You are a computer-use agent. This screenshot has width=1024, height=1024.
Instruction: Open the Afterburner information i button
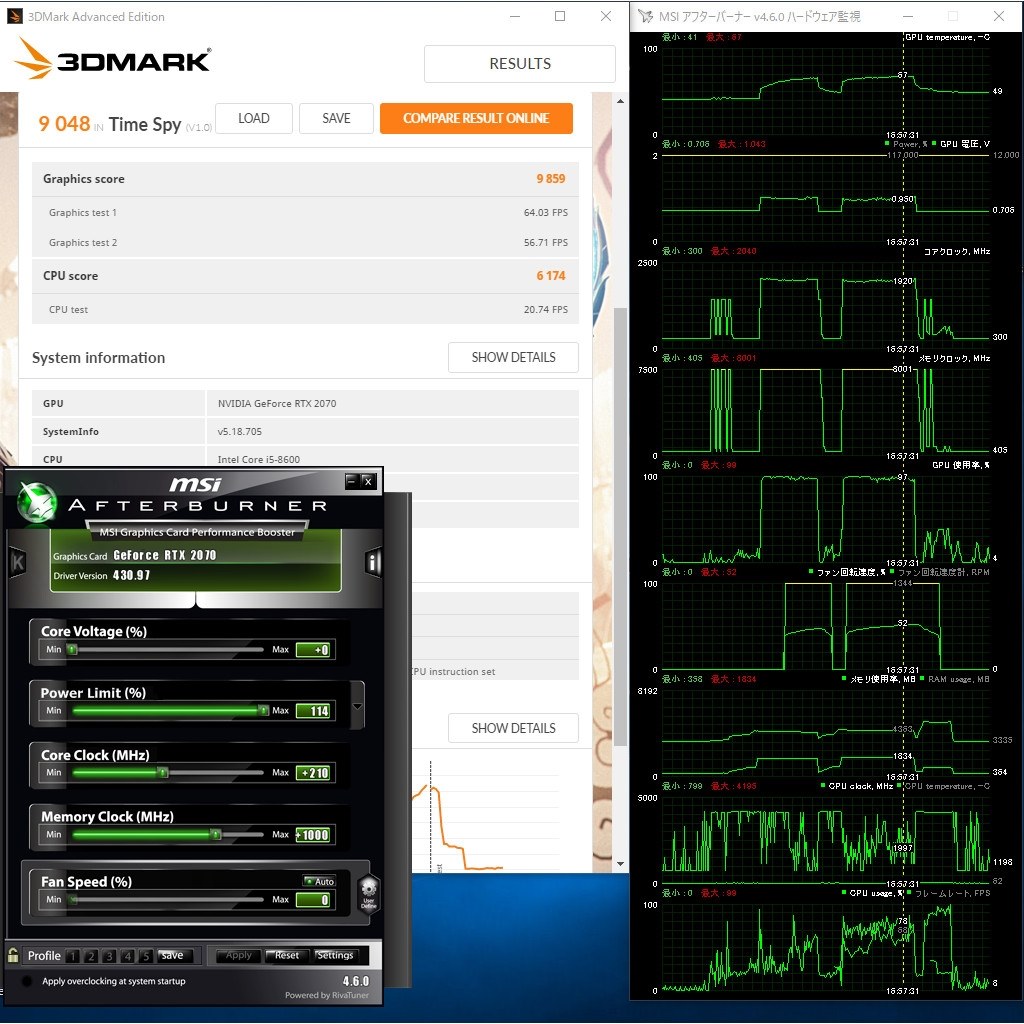[x=373, y=562]
